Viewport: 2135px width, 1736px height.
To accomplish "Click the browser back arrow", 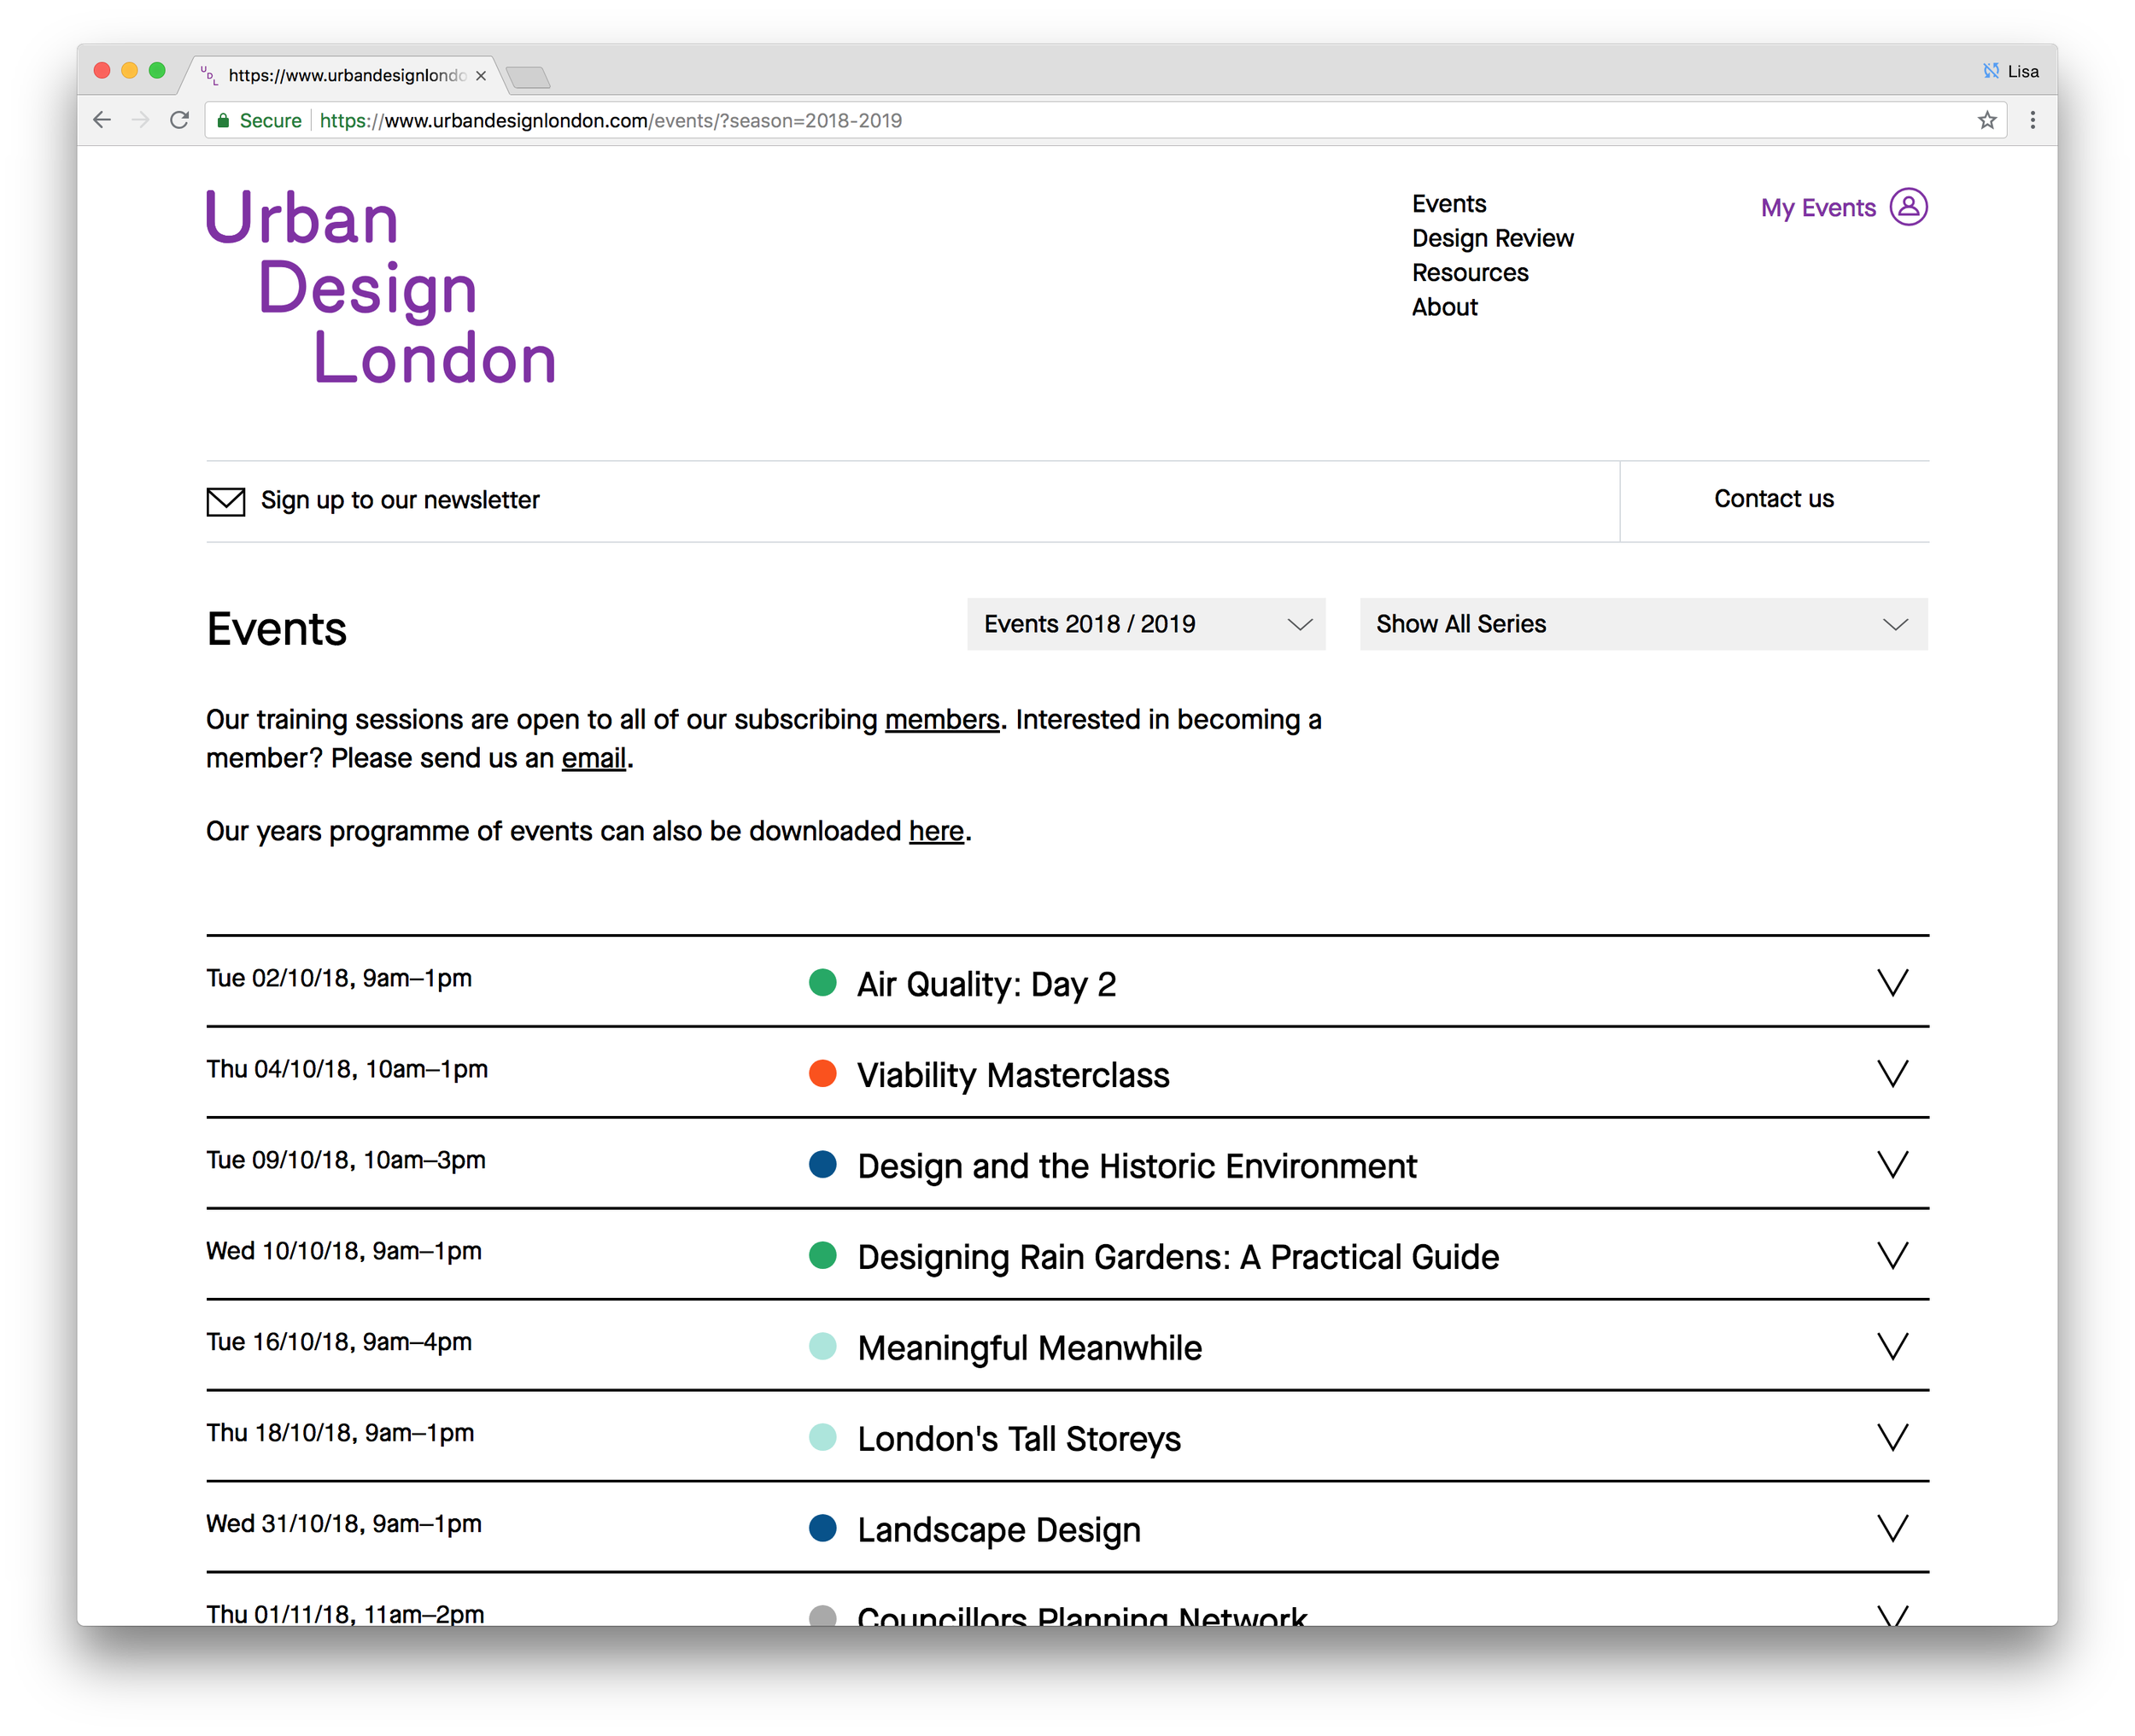I will click(x=102, y=120).
